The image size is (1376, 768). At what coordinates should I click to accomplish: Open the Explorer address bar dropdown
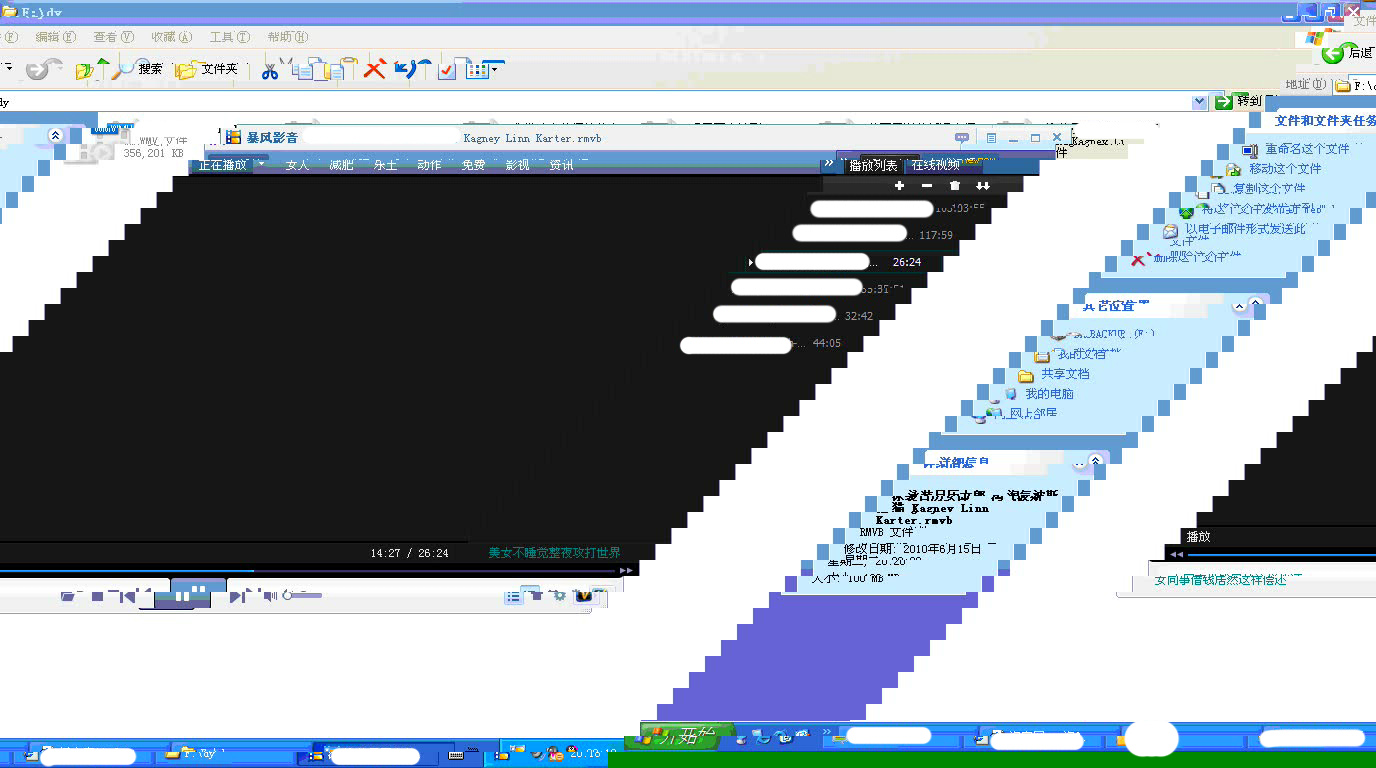click(1200, 102)
